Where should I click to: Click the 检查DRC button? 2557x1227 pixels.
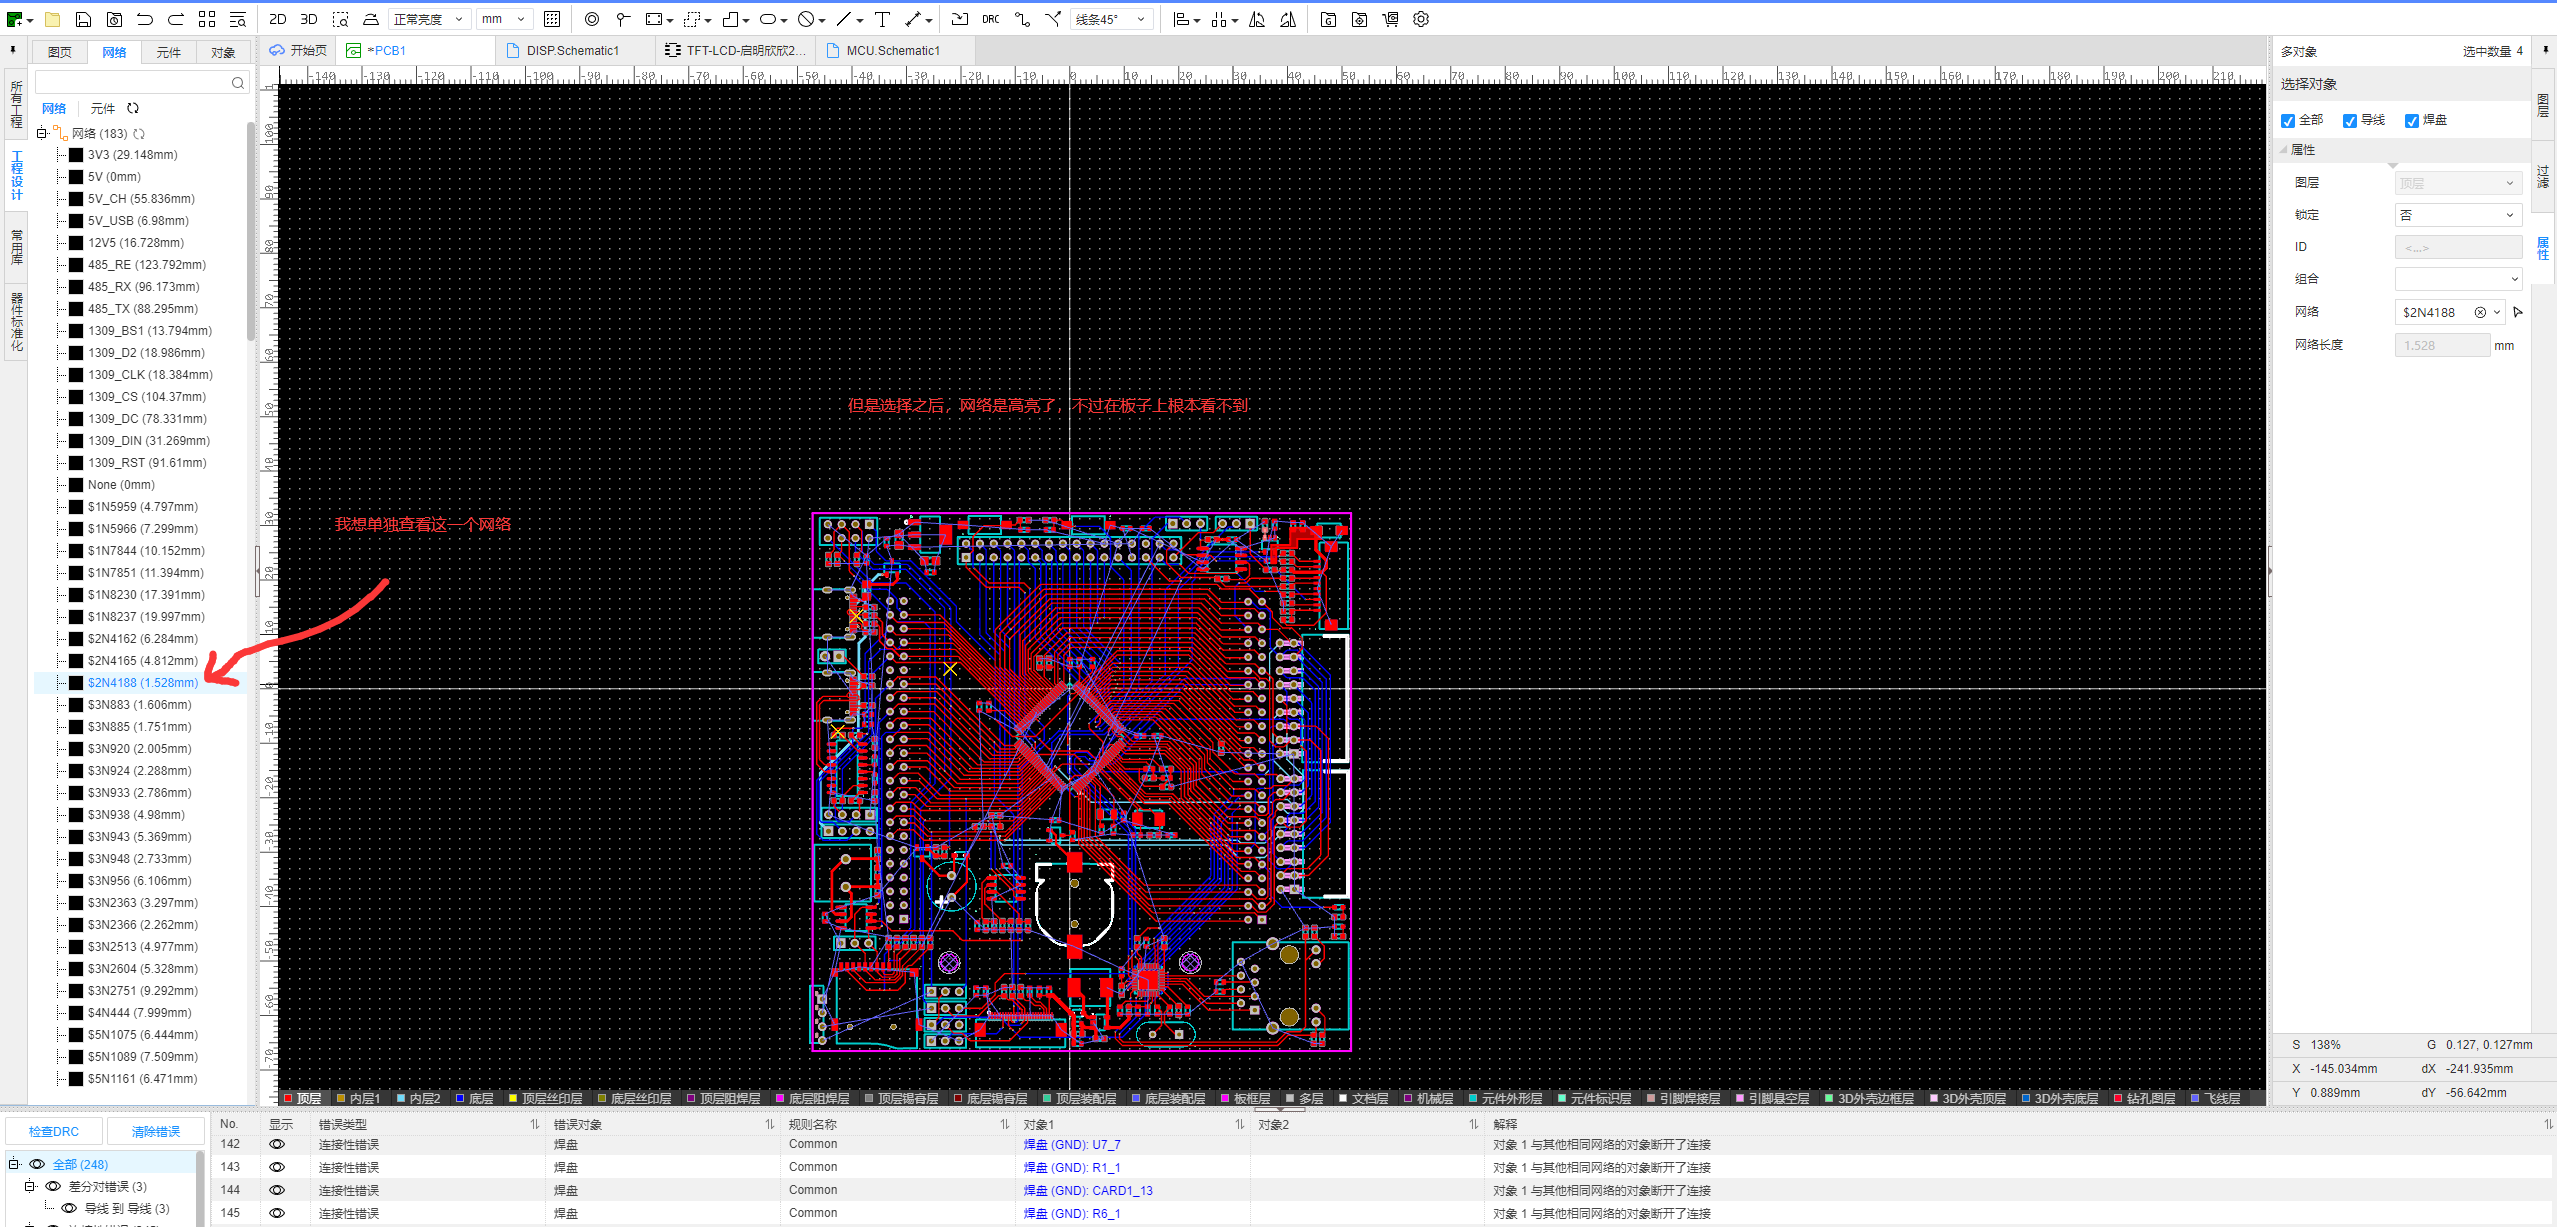pyautogui.click(x=54, y=1131)
